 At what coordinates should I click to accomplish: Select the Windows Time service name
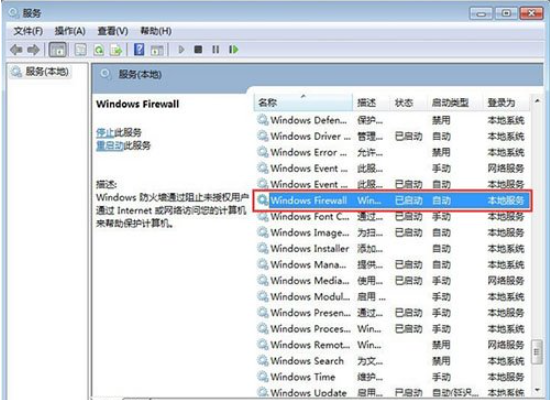(303, 377)
